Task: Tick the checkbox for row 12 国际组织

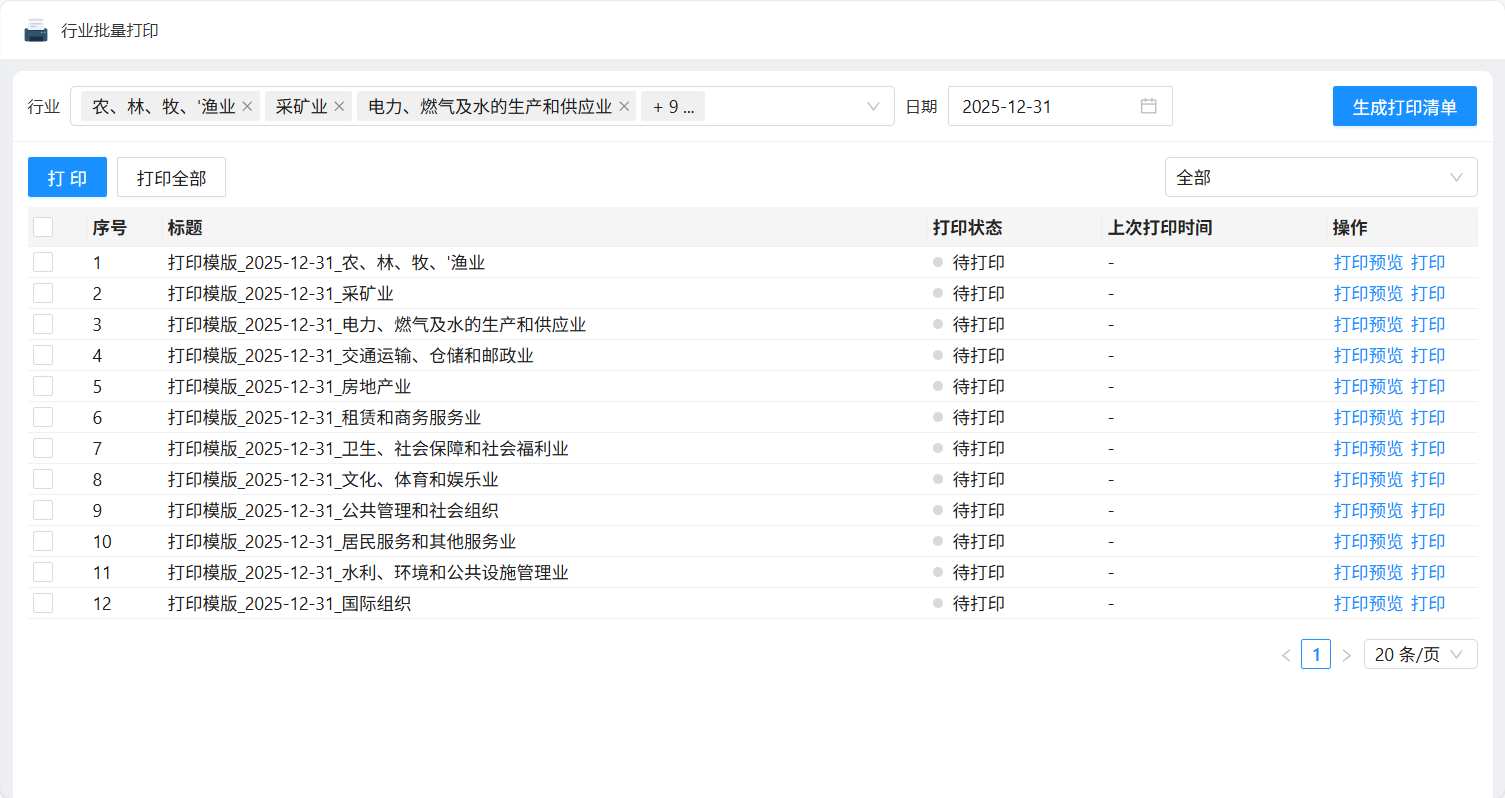Action: (x=43, y=603)
